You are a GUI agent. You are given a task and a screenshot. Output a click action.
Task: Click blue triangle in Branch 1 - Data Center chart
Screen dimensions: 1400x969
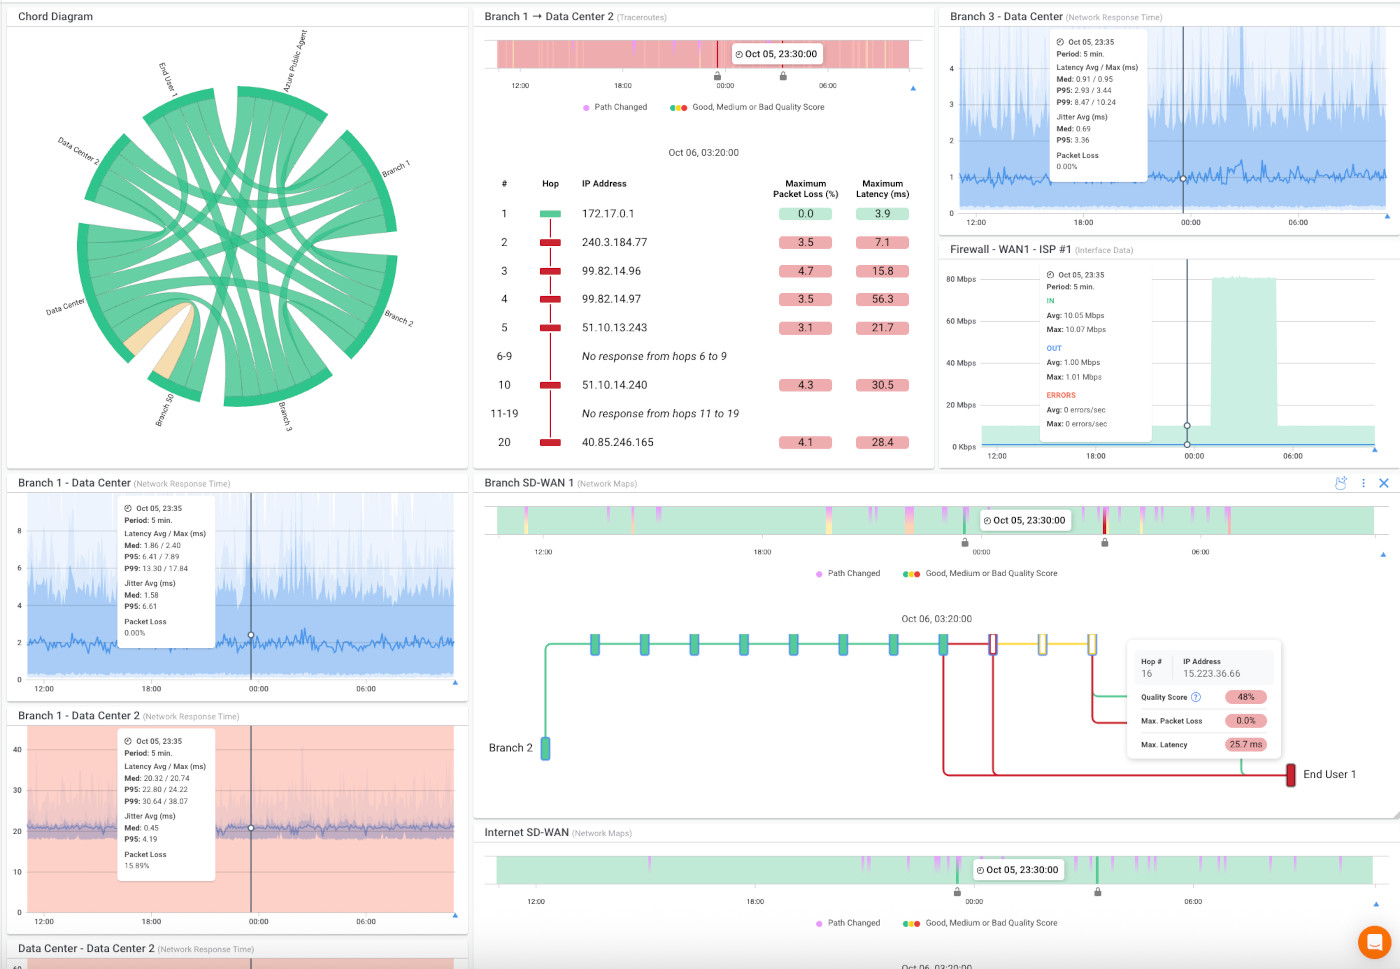[455, 682]
